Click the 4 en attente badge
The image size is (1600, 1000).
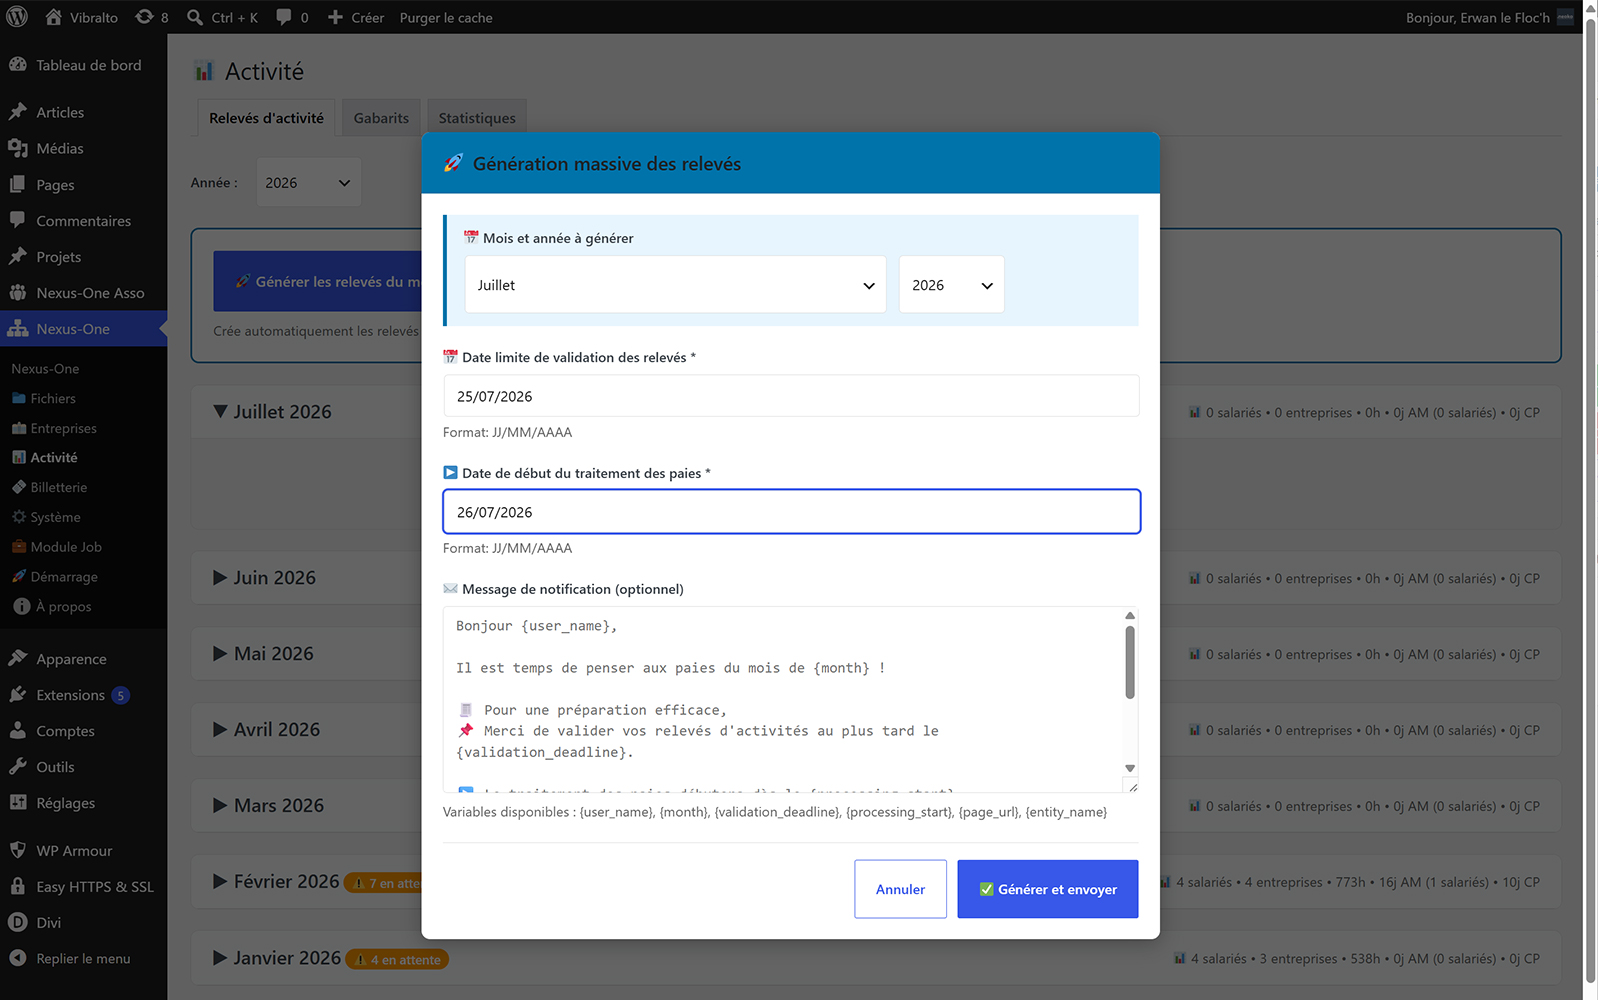click(397, 960)
